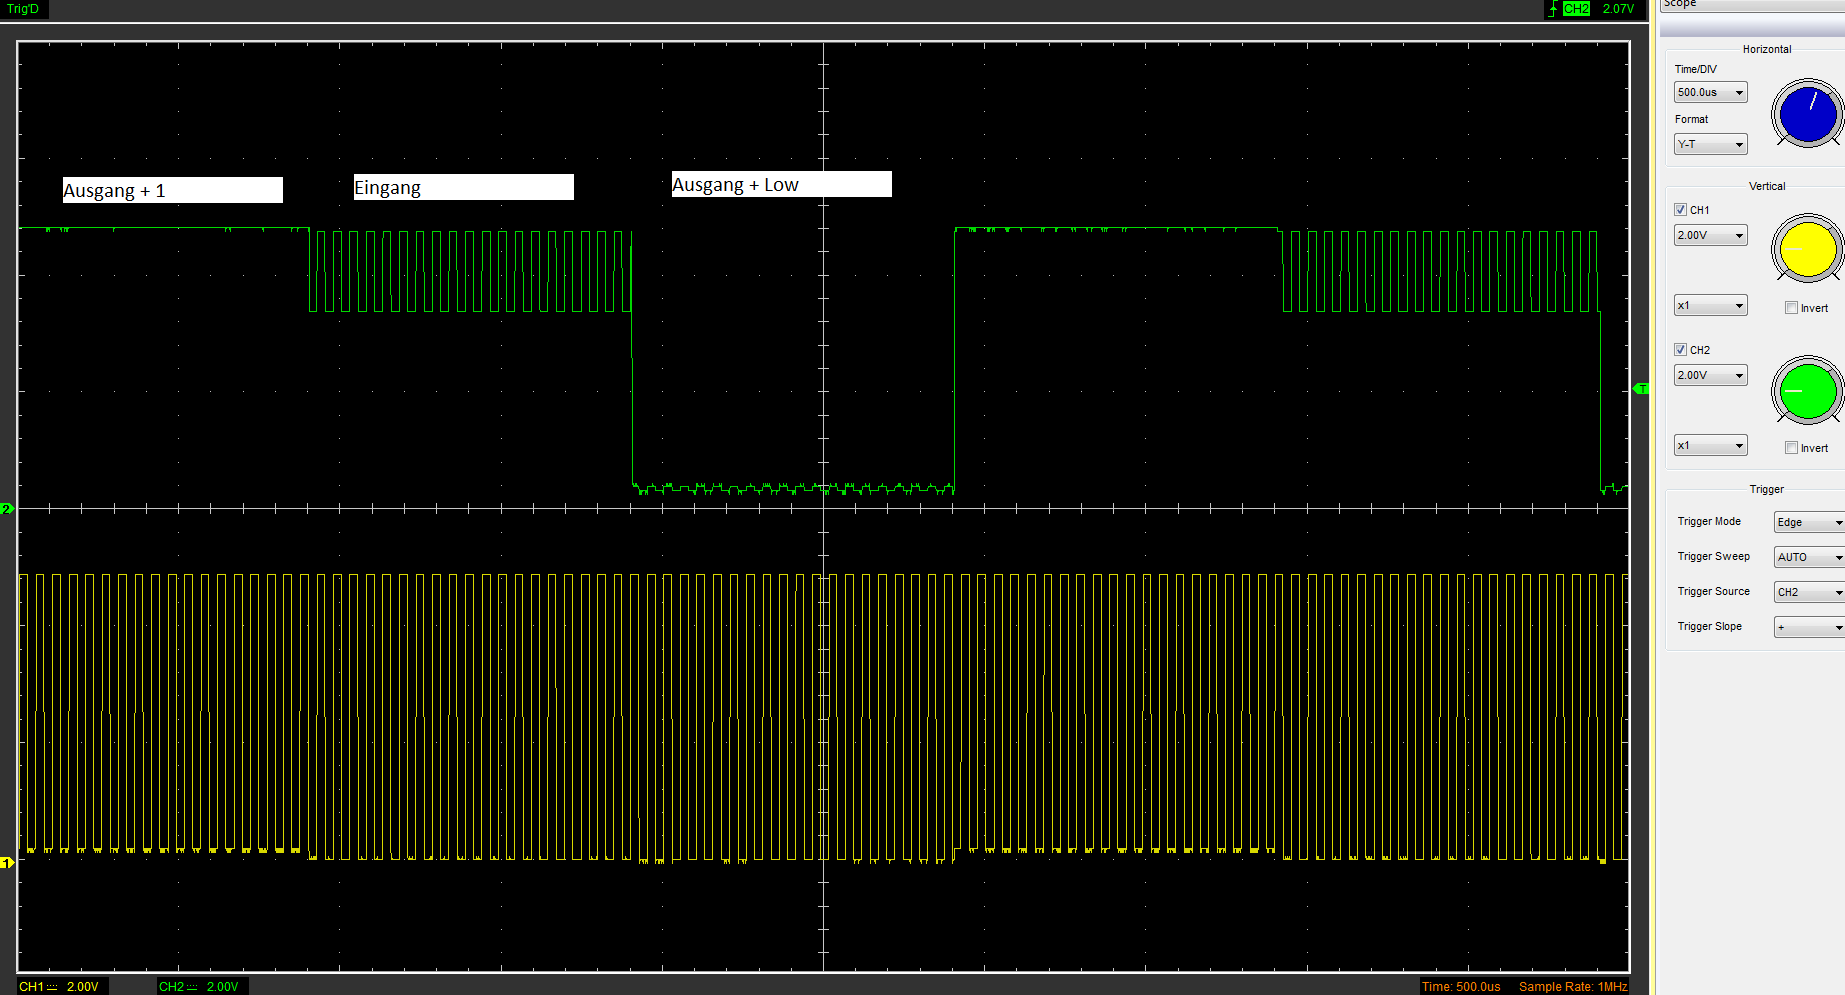1845x995 pixels.
Task: Uncheck the CH1 channel checkbox
Action: click(1681, 210)
